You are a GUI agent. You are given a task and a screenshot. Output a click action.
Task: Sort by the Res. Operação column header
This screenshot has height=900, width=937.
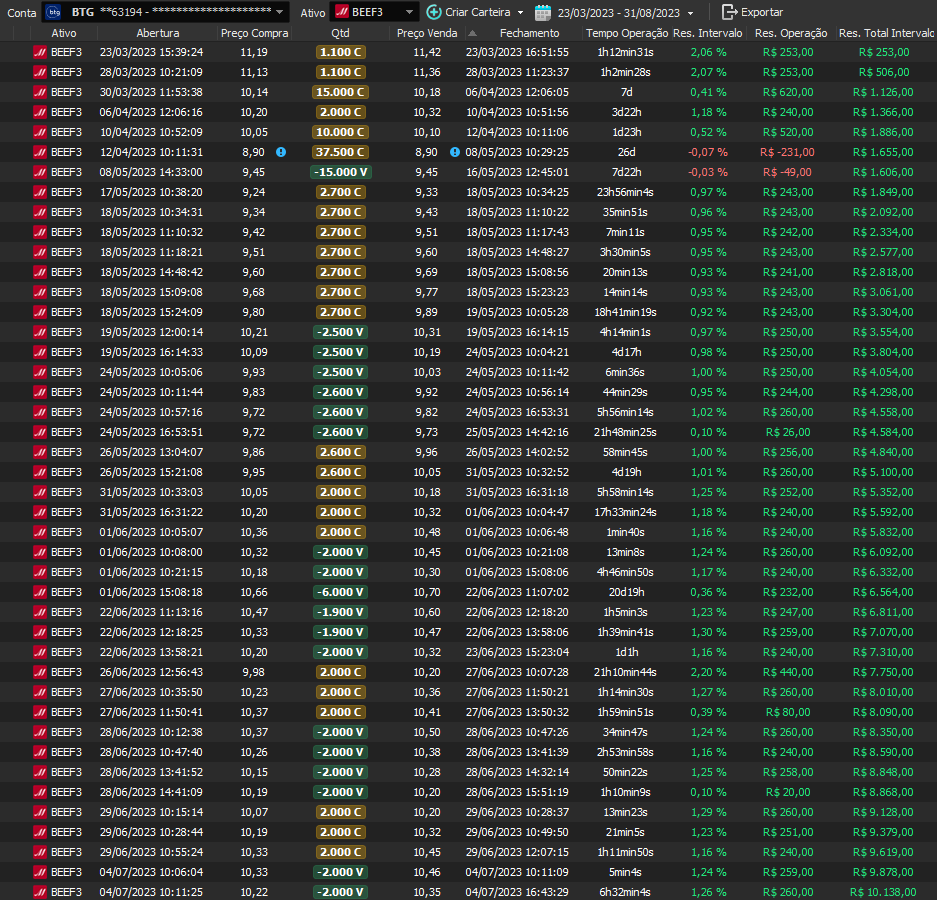pos(791,33)
